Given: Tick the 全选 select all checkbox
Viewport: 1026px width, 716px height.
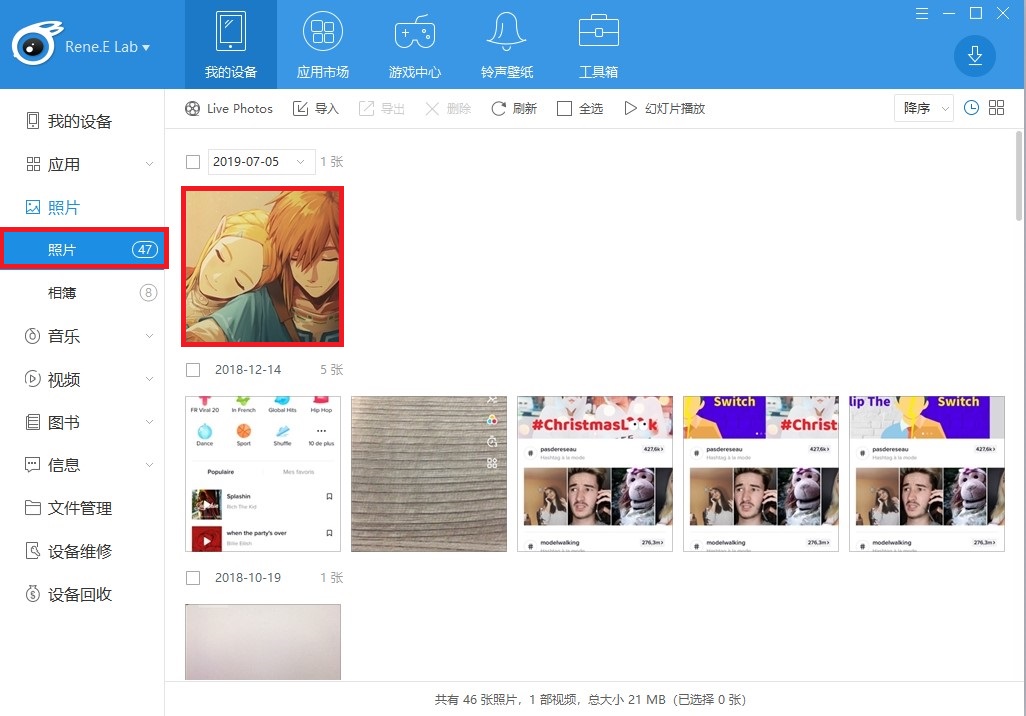Looking at the screenshot, I should [x=564, y=109].
